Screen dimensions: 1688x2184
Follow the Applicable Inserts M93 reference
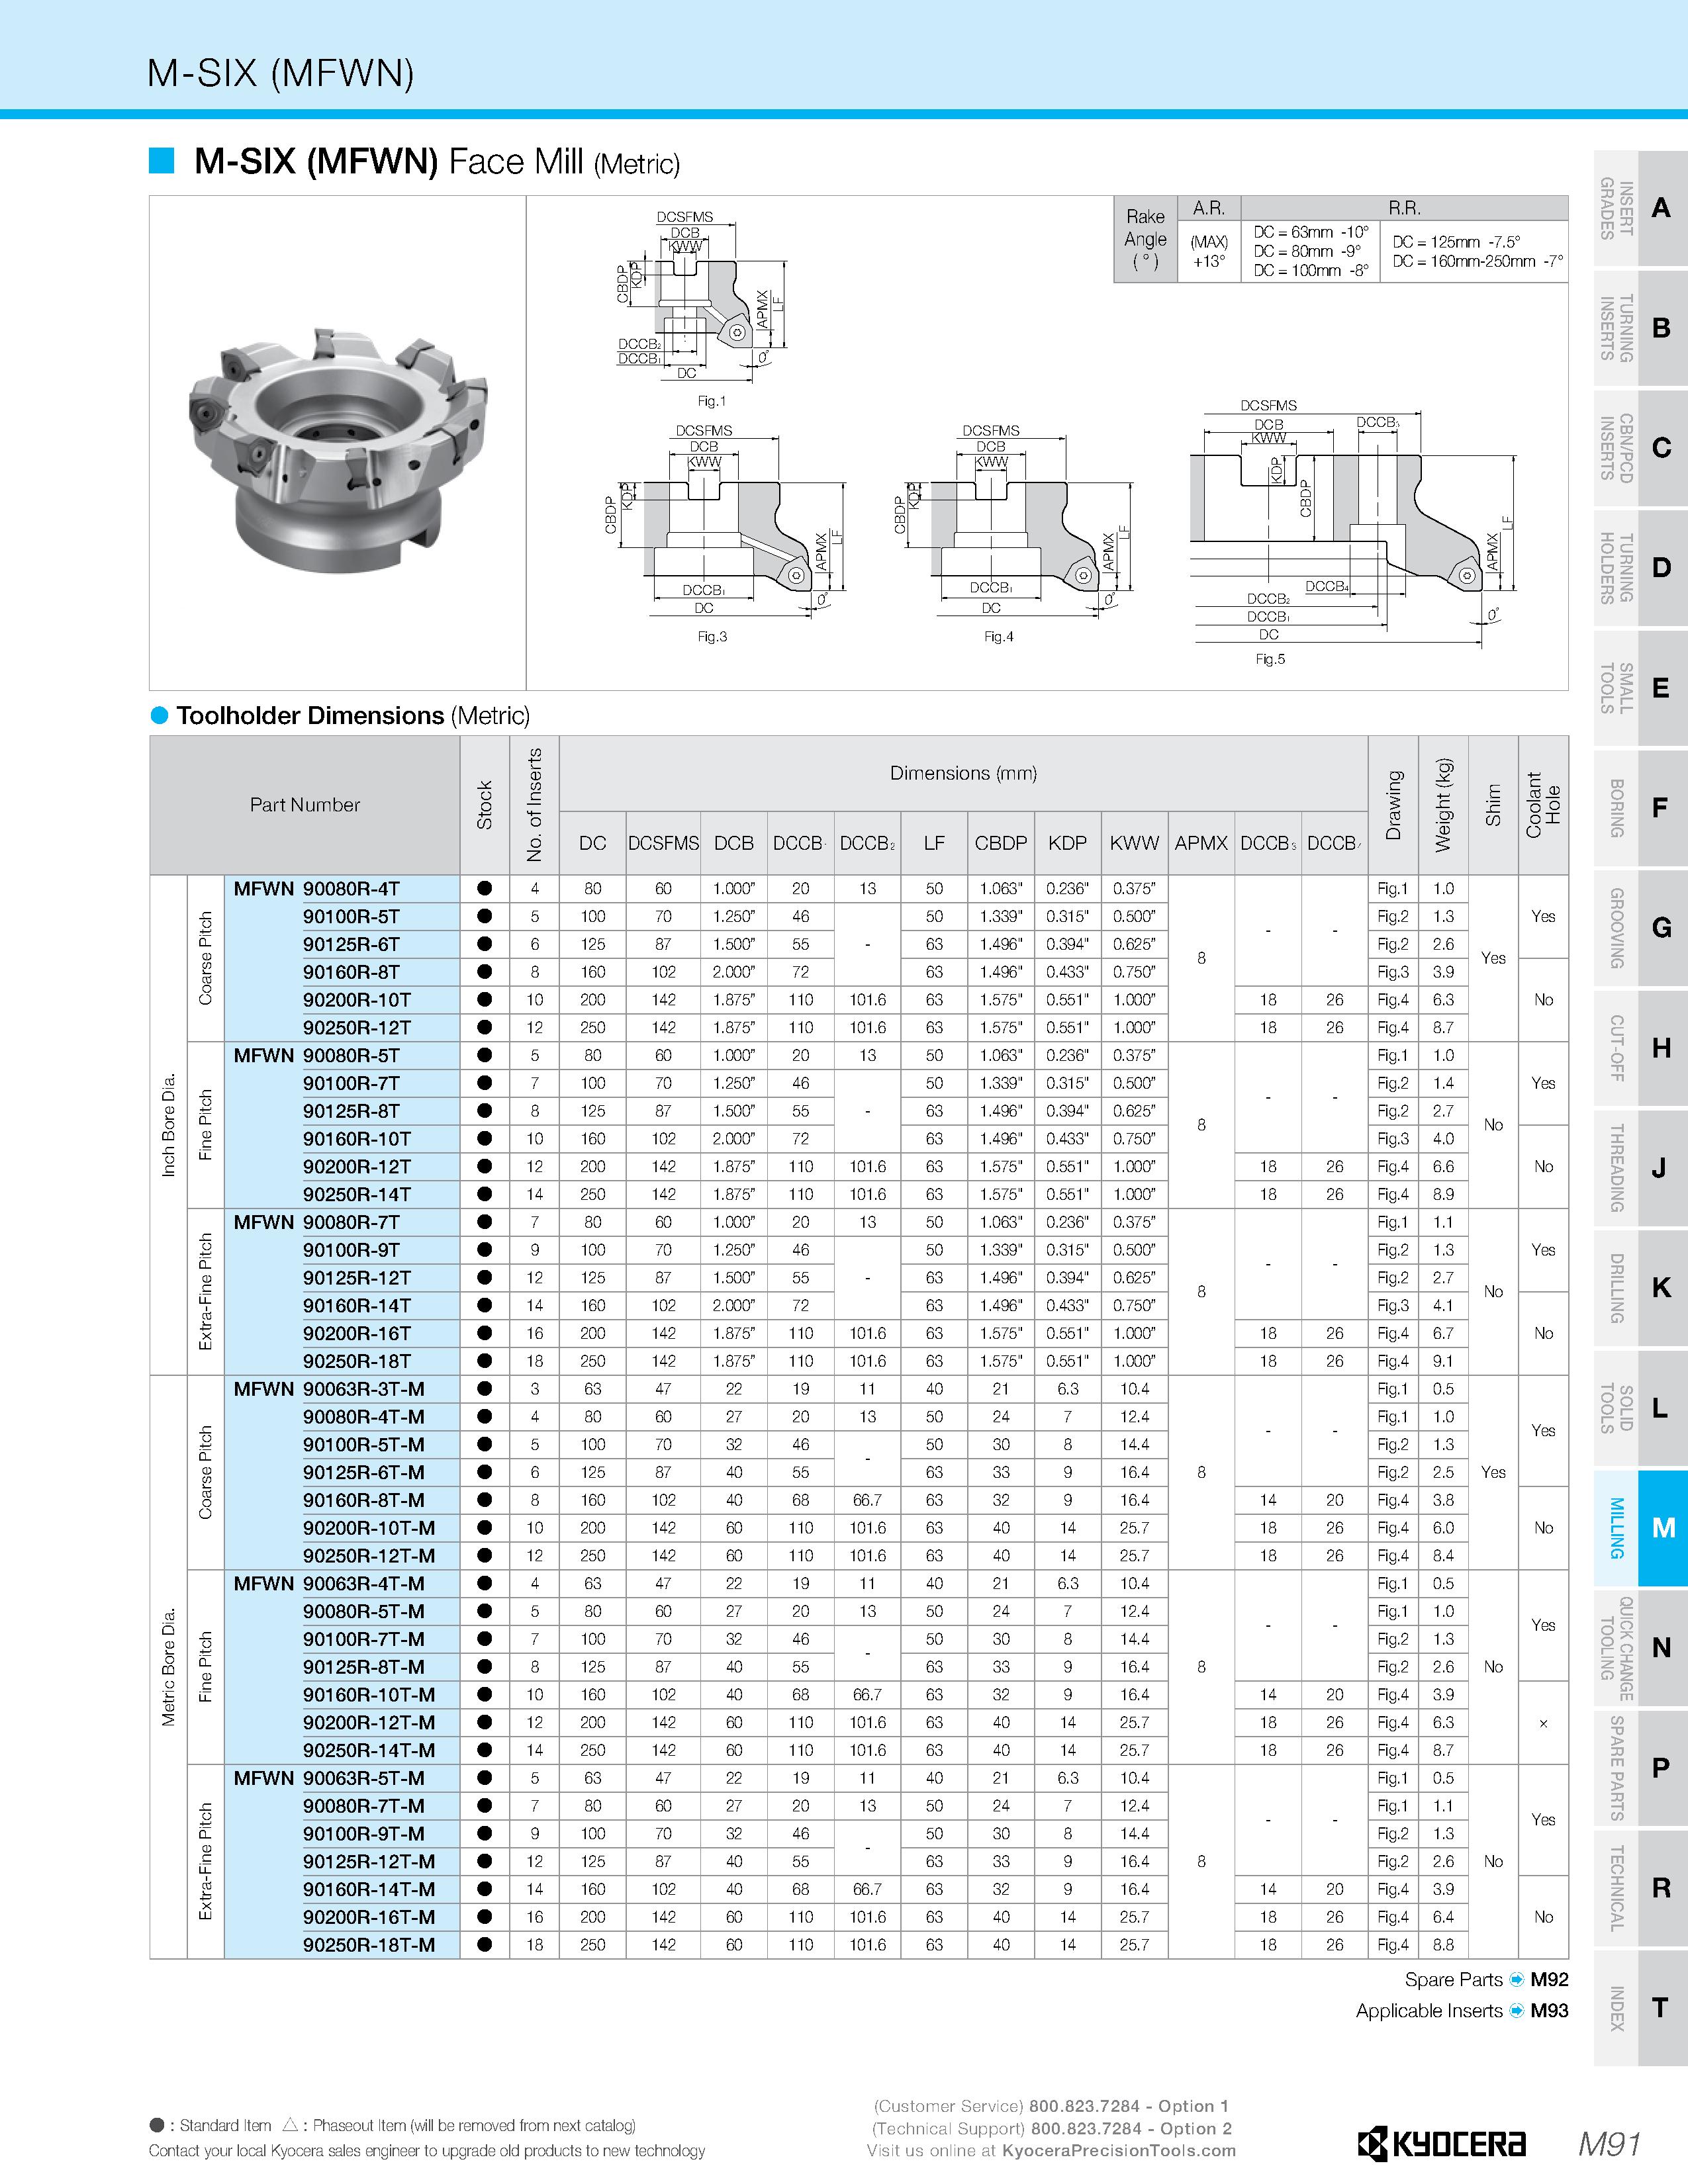[x=1462, y=2010]
